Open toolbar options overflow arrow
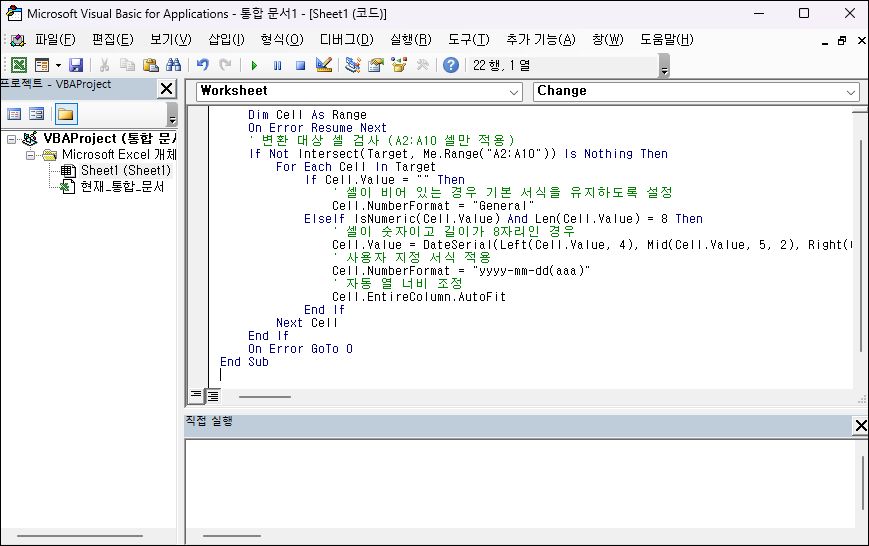 [x=664, y=66]
